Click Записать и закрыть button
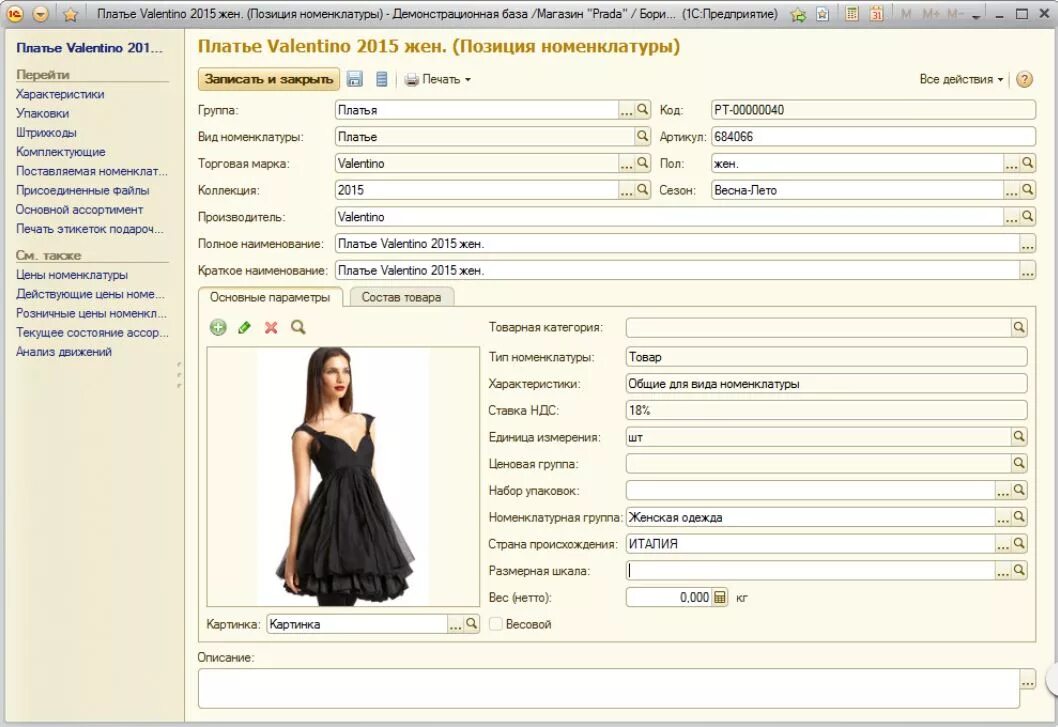 pos(269,79)
